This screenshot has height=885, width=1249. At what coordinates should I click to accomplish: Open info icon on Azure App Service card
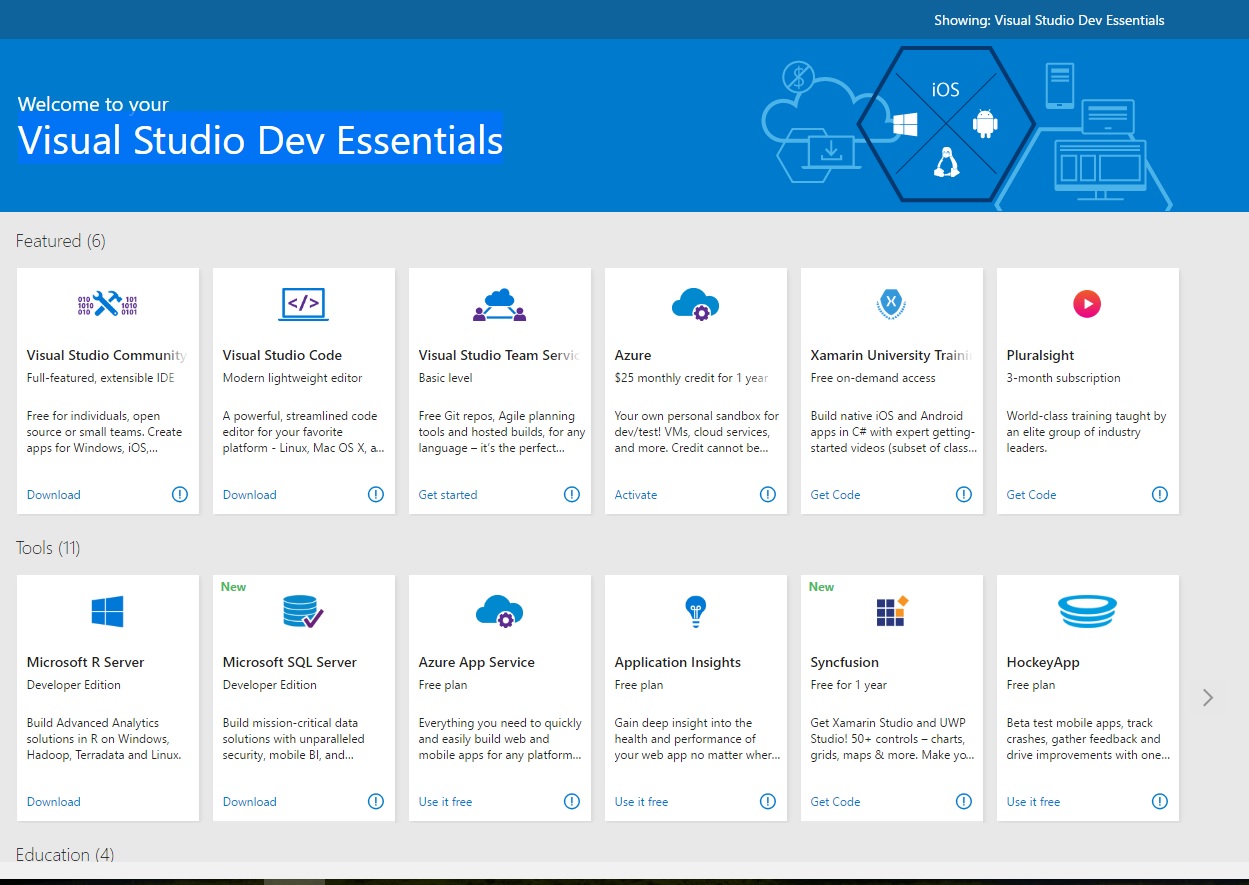(572, 801)
